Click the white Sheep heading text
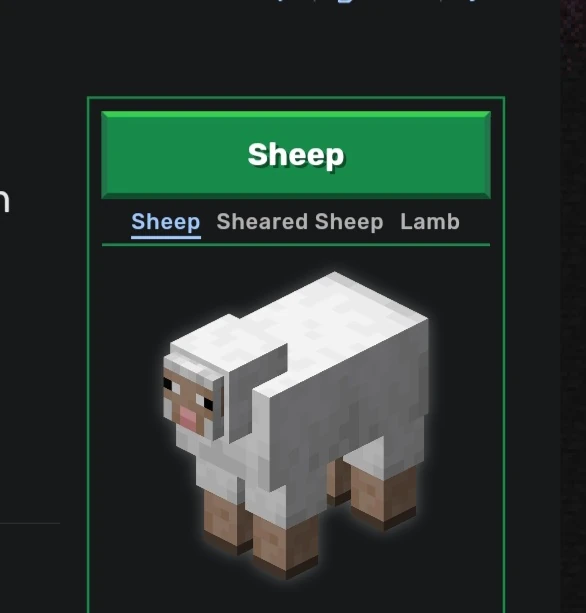 click(296, 155)
